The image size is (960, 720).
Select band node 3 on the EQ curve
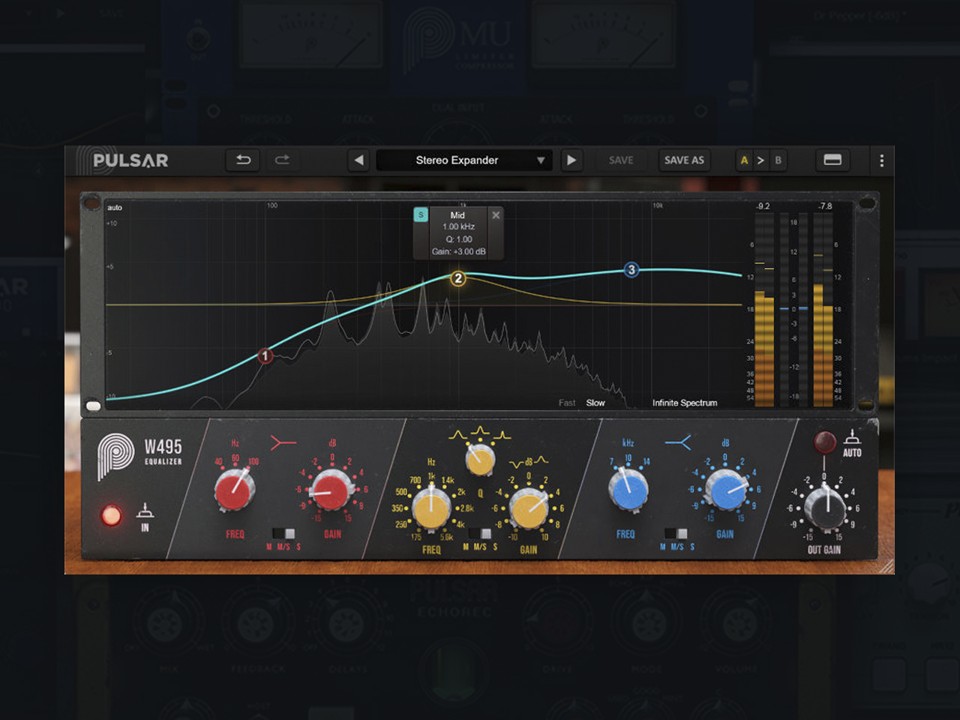pos(631,270)
